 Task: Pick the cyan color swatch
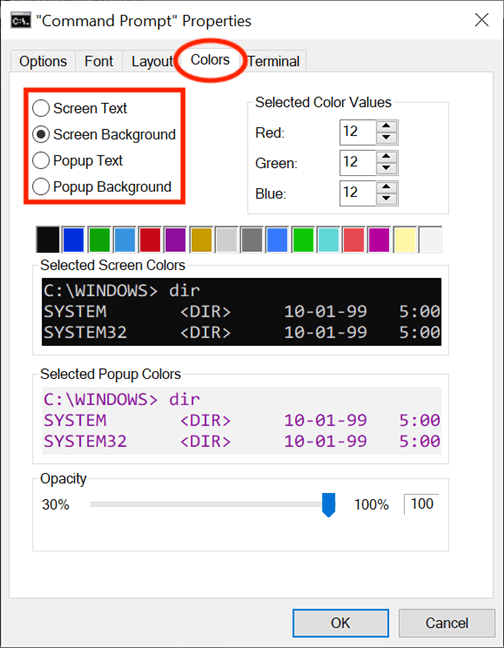328,239
